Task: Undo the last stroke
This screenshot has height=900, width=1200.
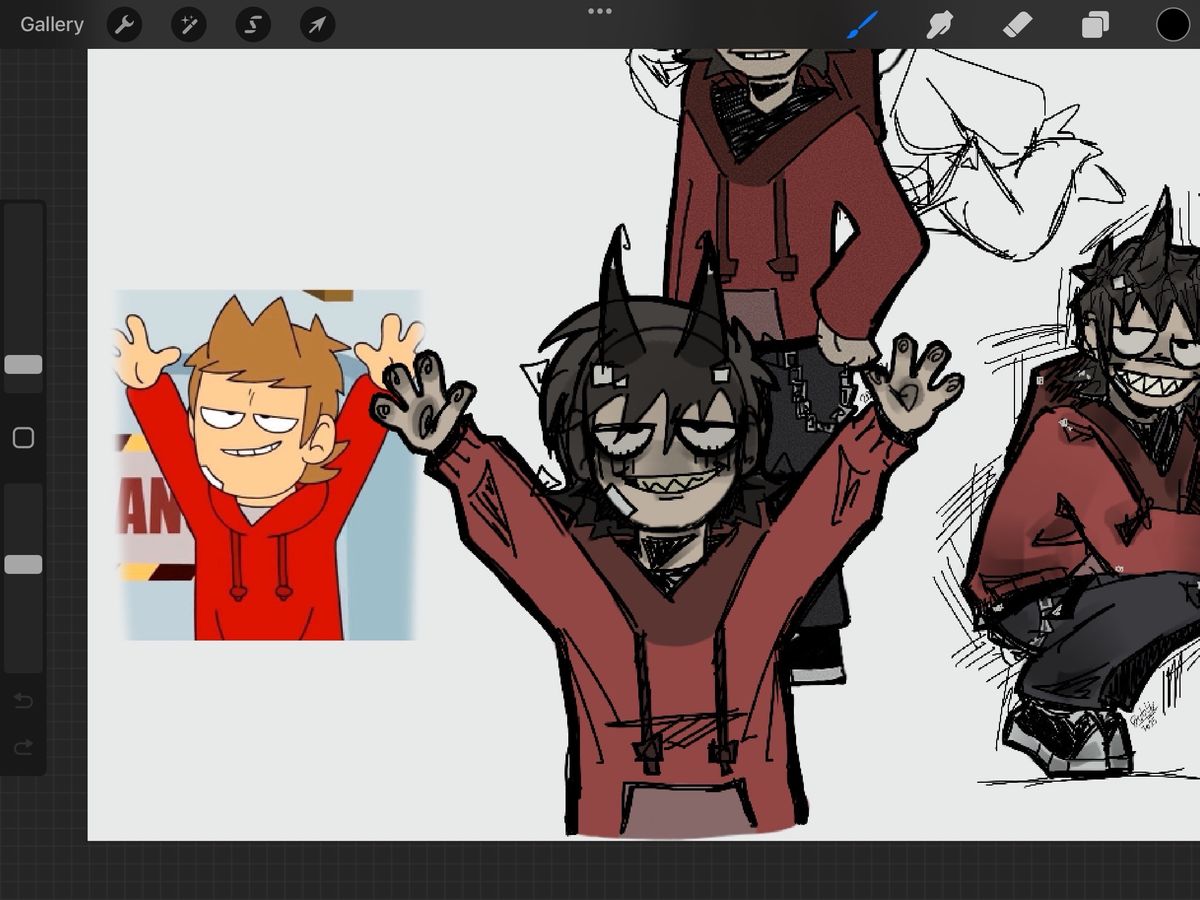Action: 23,701
